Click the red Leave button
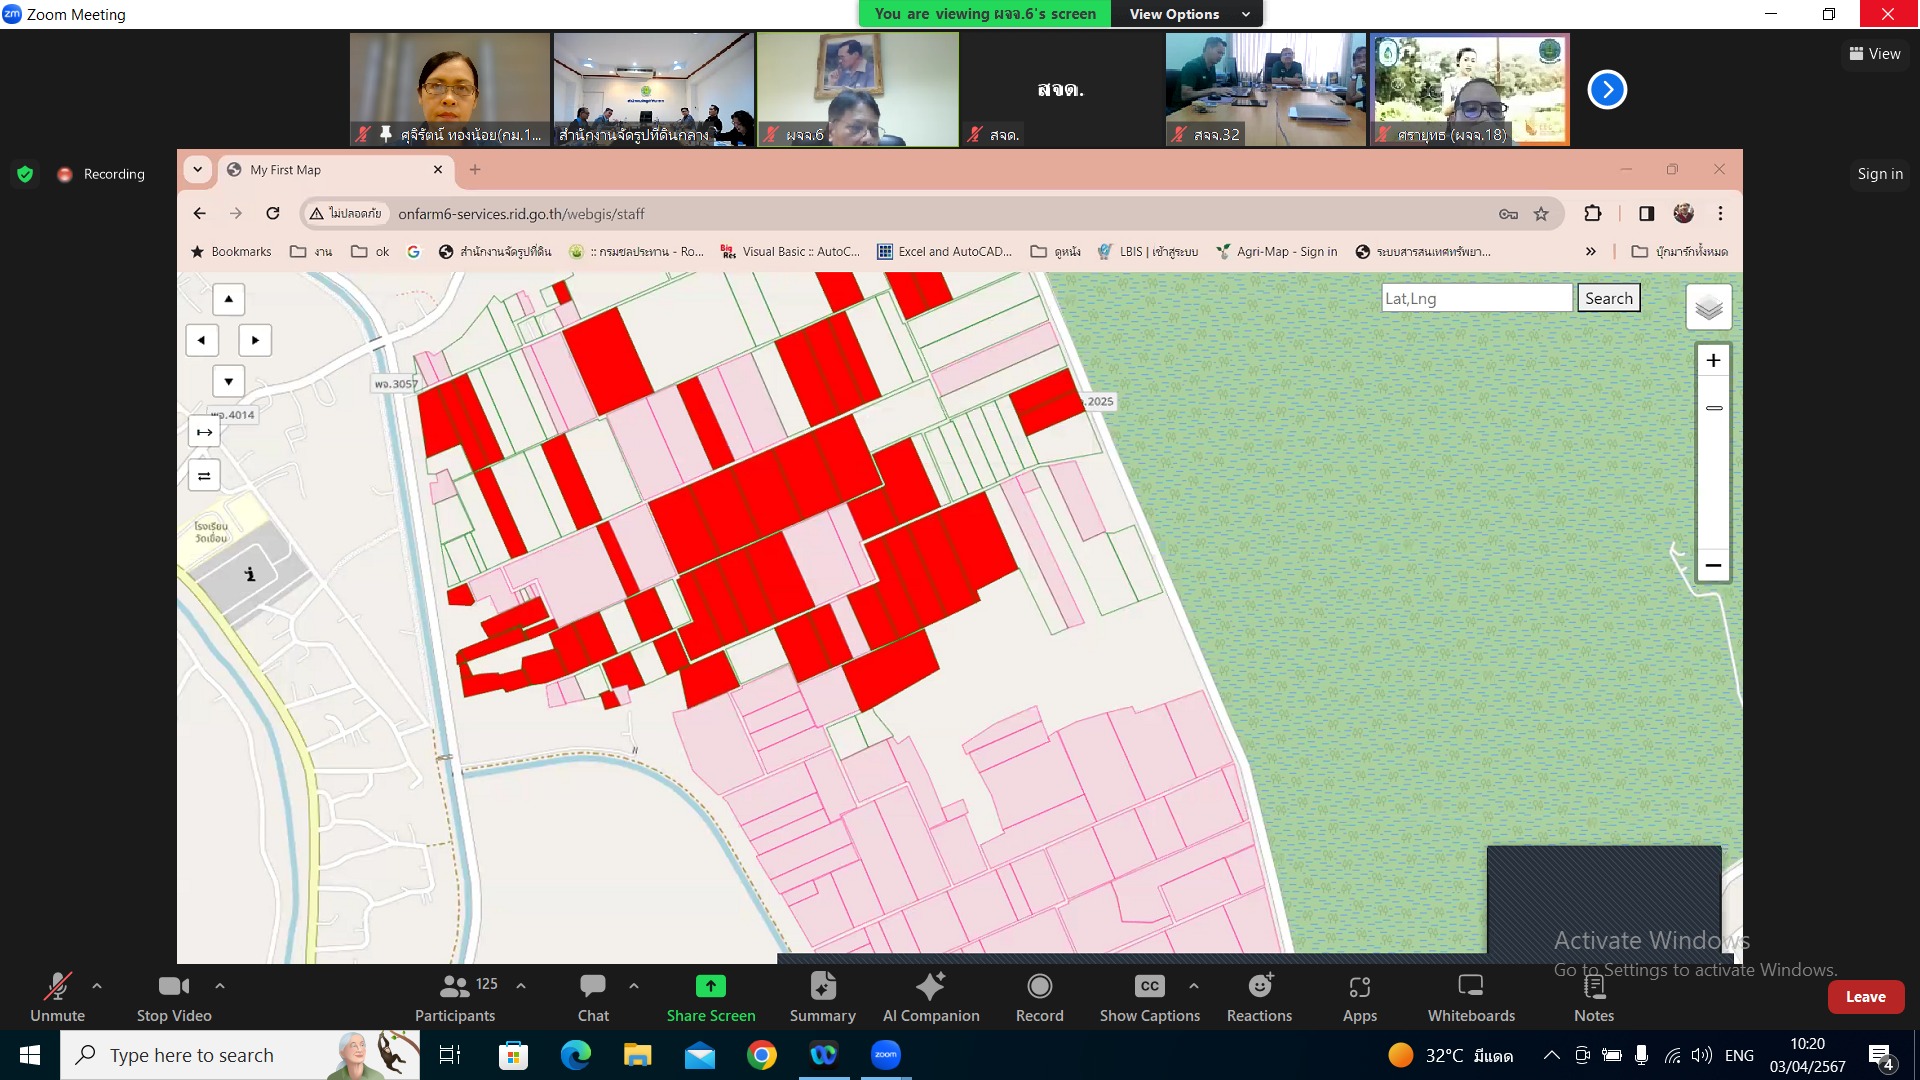The image size is (1920, 1080). (1865, 997)
